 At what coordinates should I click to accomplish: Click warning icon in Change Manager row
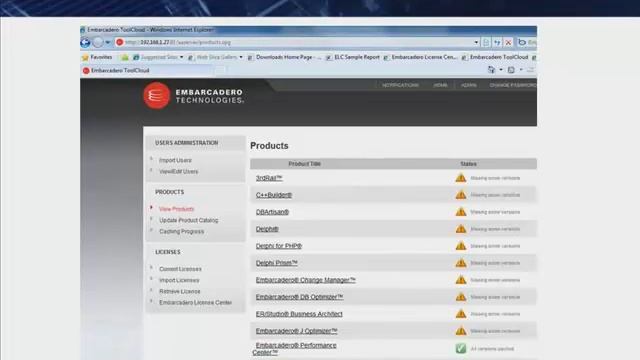point(461,280)
